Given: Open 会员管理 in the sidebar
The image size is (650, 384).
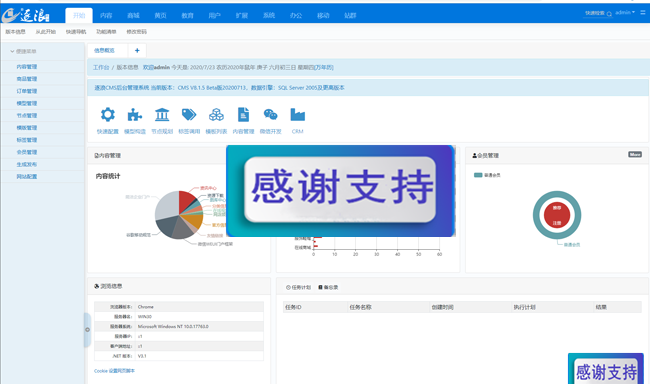Looking at the screenshot, I should tap(27, 152).
